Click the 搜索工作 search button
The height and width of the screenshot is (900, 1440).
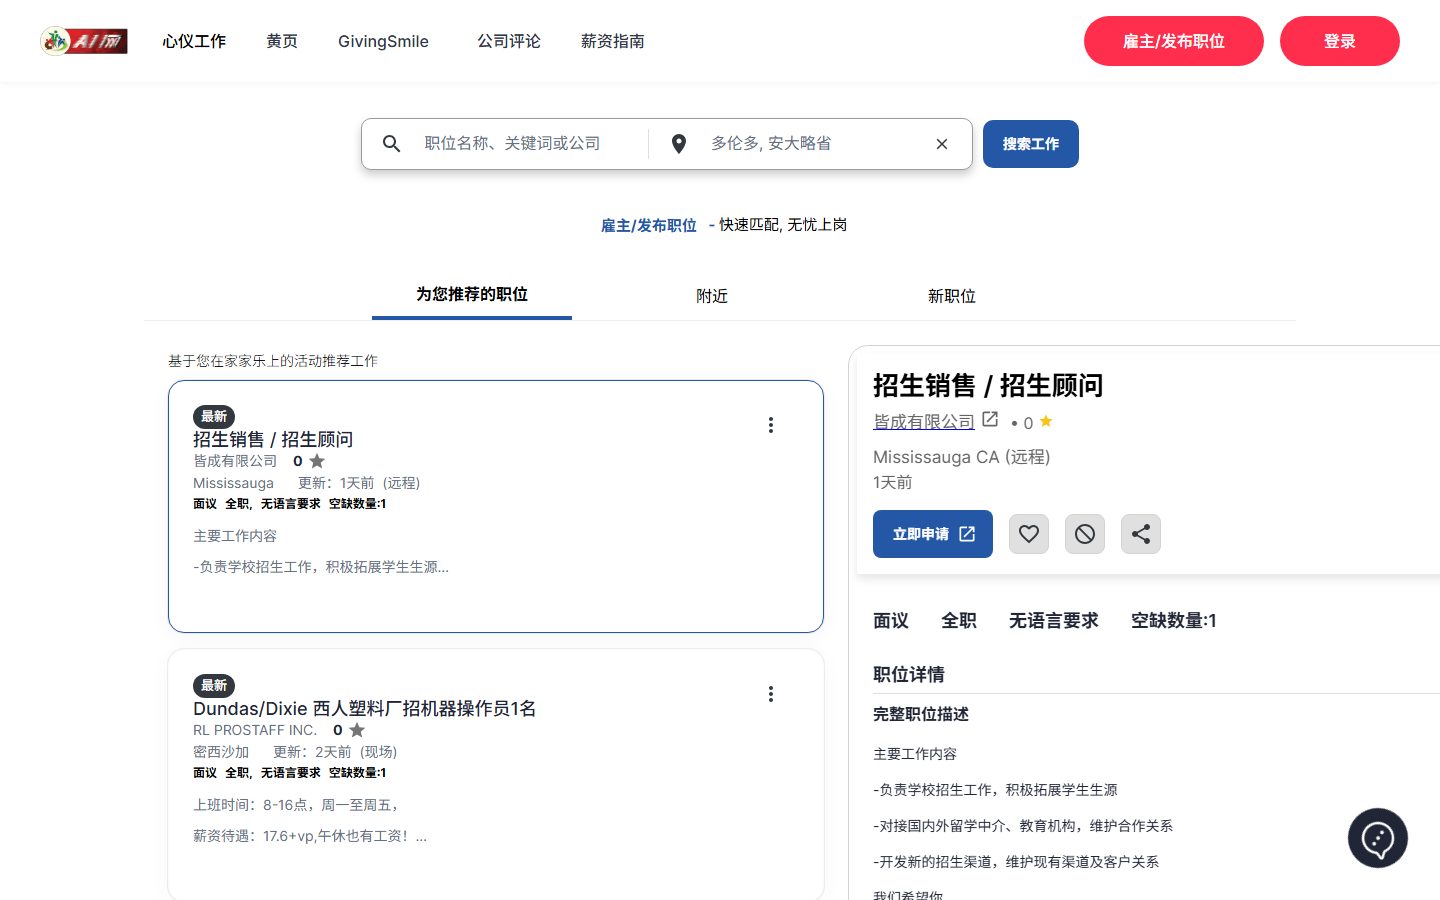click(x=1031, y=144)
